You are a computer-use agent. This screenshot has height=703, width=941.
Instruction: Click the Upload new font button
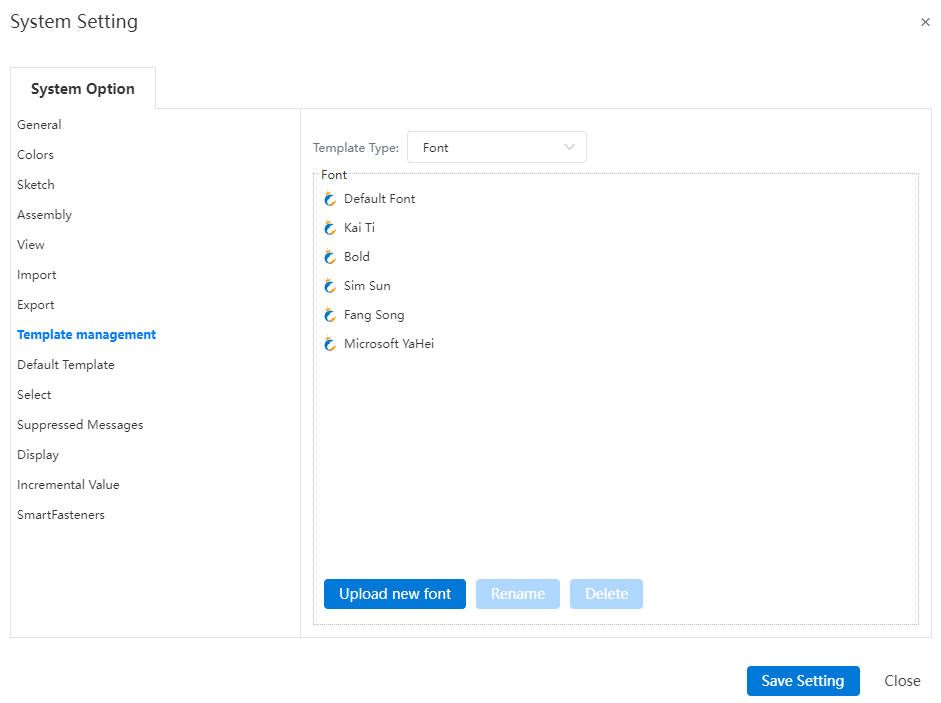coord(395,594)
